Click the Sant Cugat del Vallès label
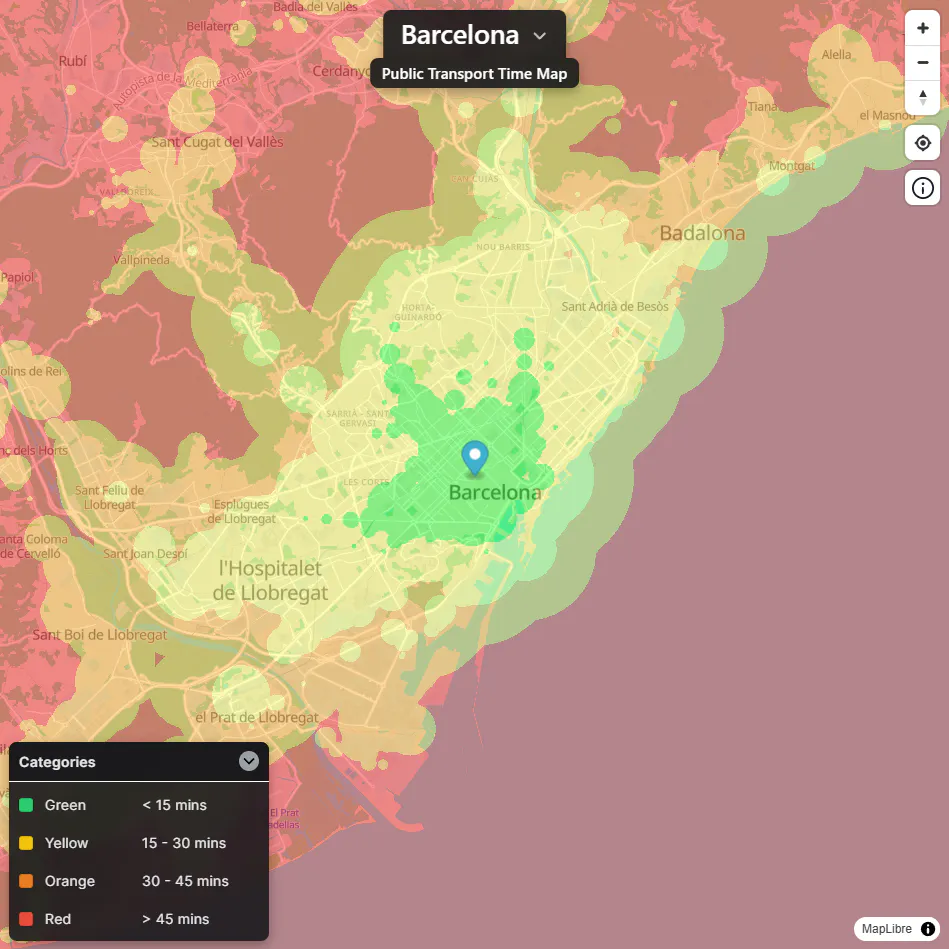 pos(217,142)
